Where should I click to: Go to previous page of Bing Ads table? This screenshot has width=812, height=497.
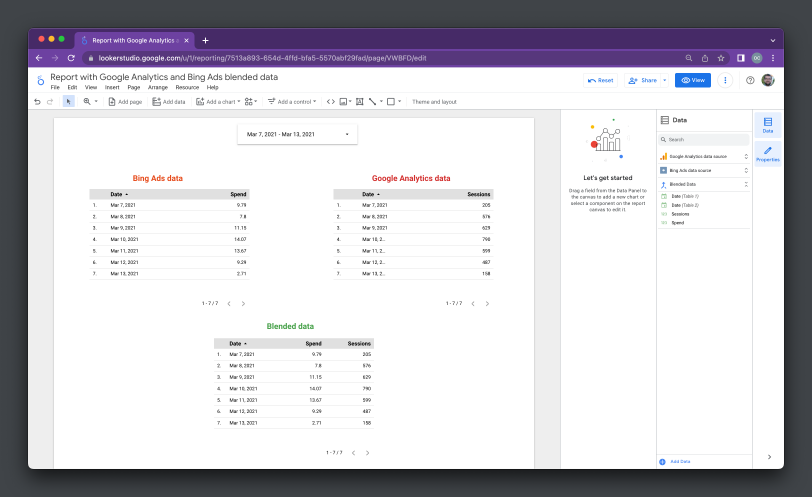pyautogui.click(x=229, y=304)
